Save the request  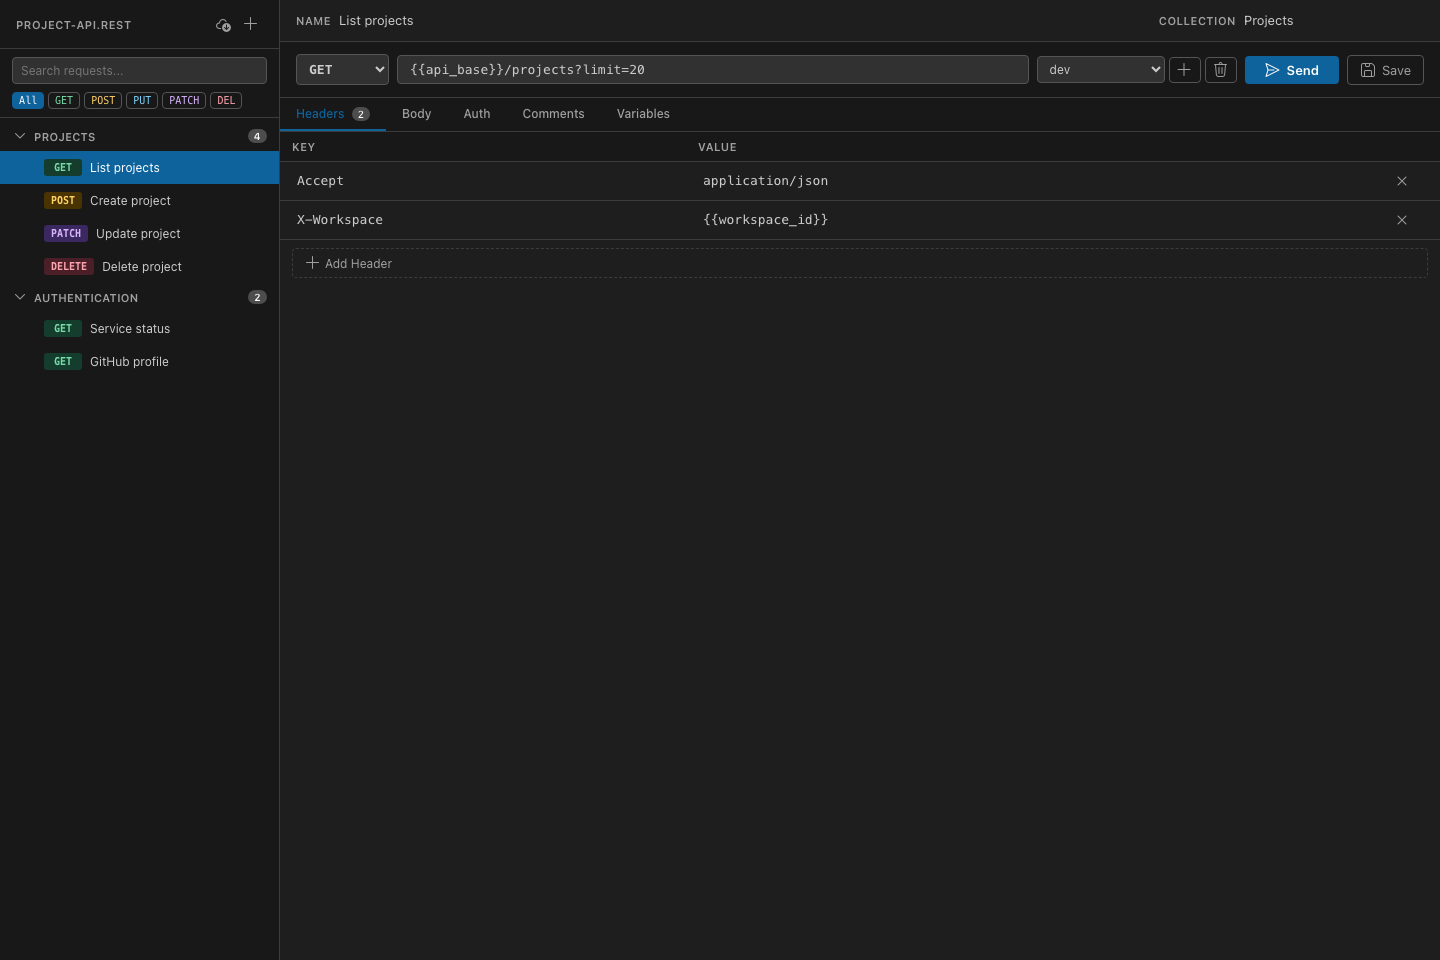click(1385, 70)
